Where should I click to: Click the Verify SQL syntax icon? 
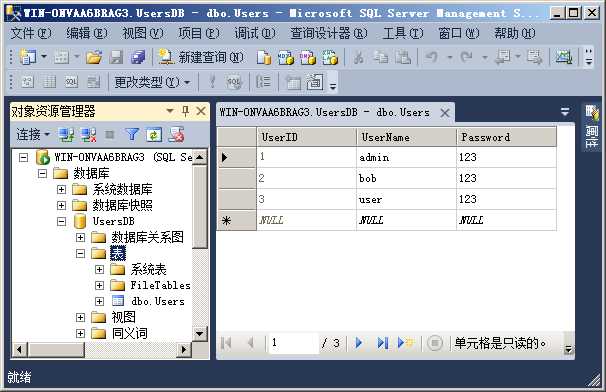(x=234, y=82)
